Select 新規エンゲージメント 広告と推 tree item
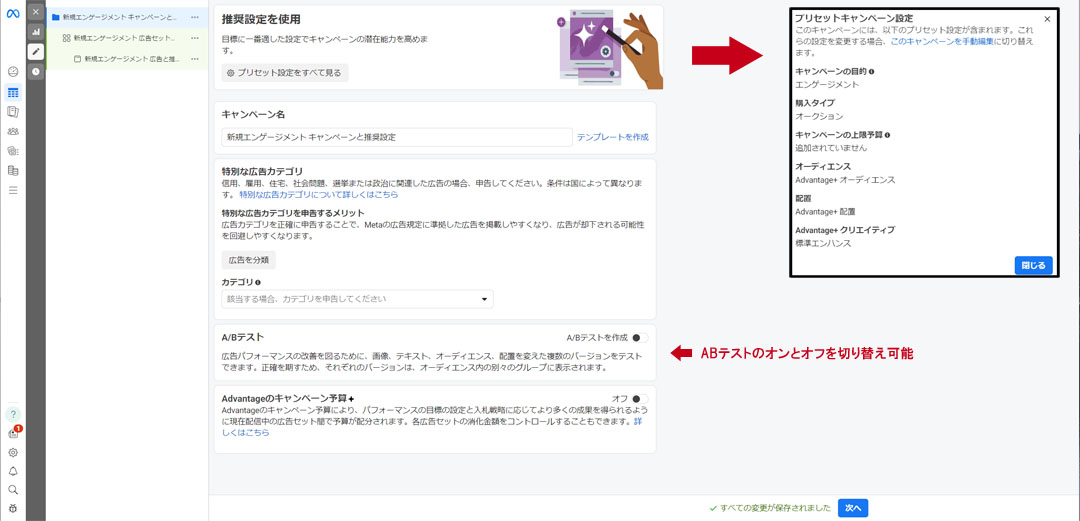 point(130,59)
